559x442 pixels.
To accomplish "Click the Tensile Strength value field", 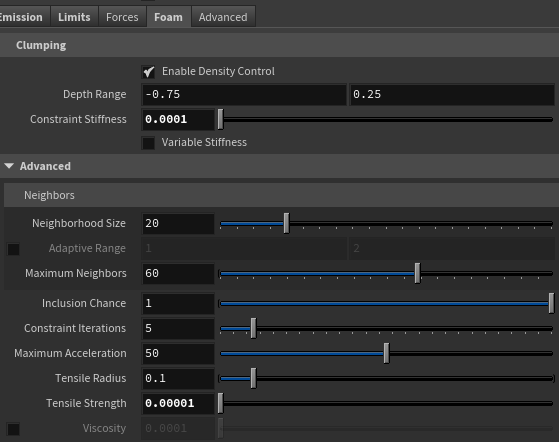I will tap(178, 403).
